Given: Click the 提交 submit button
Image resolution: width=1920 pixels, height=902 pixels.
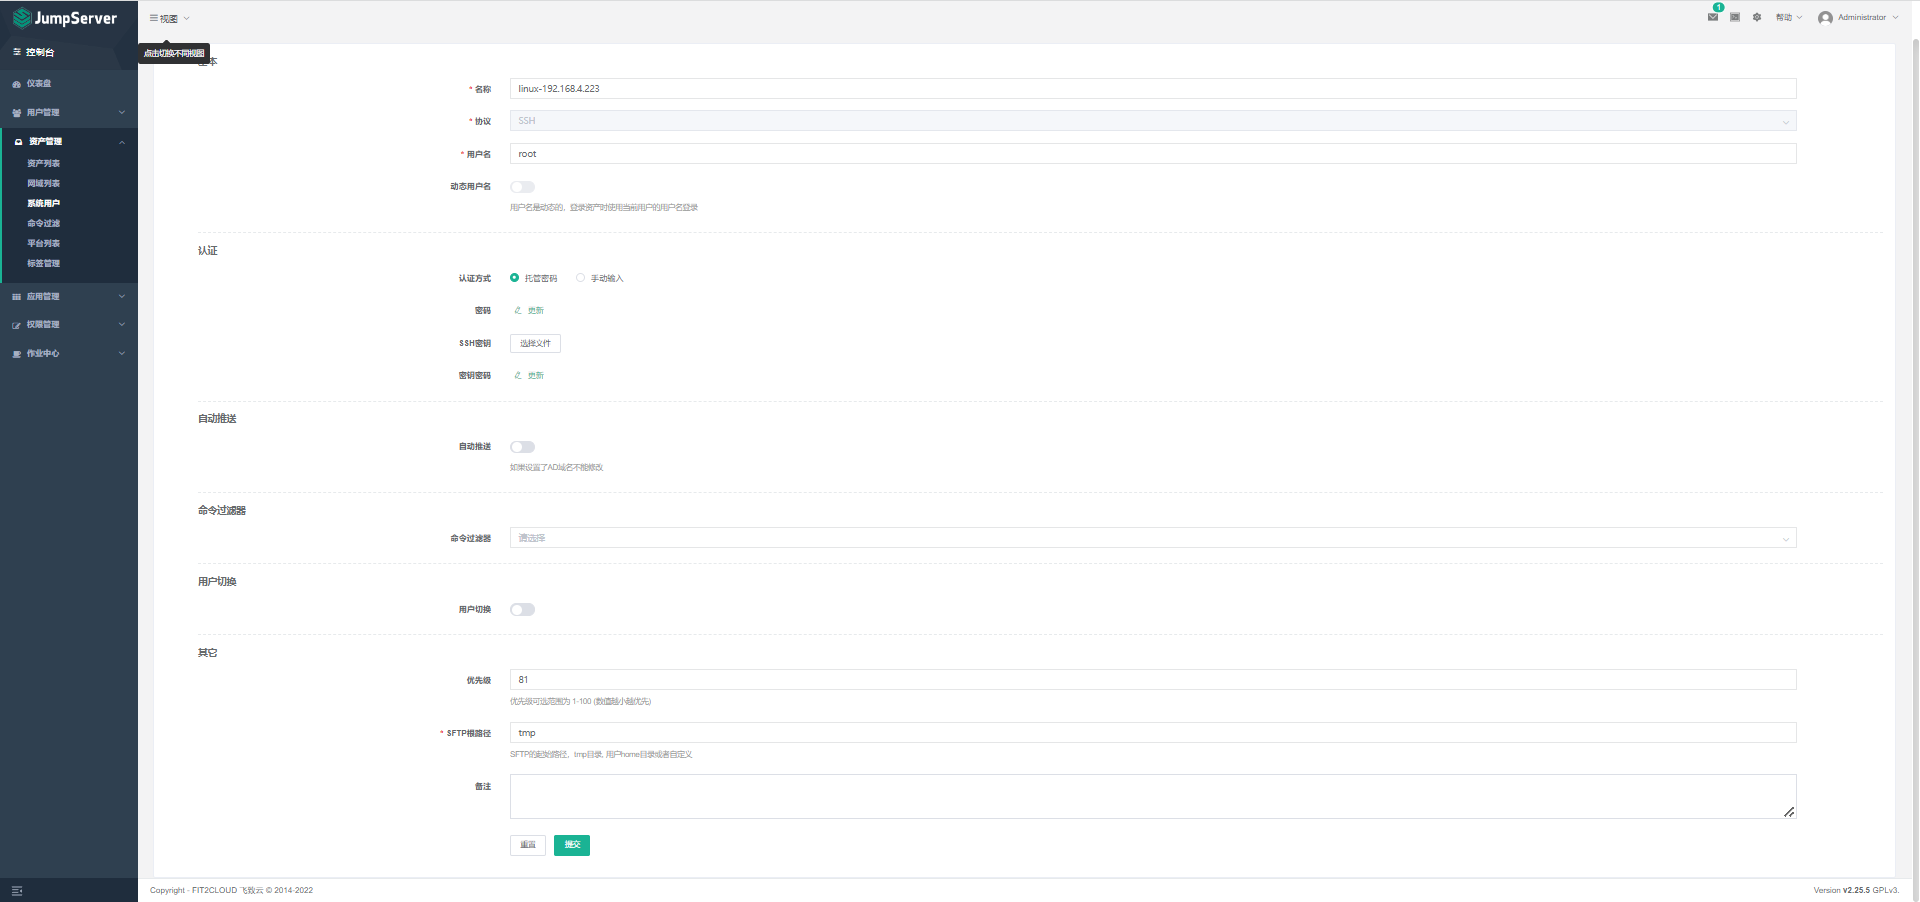Looking at the screenshot, I should click(572, 845).
